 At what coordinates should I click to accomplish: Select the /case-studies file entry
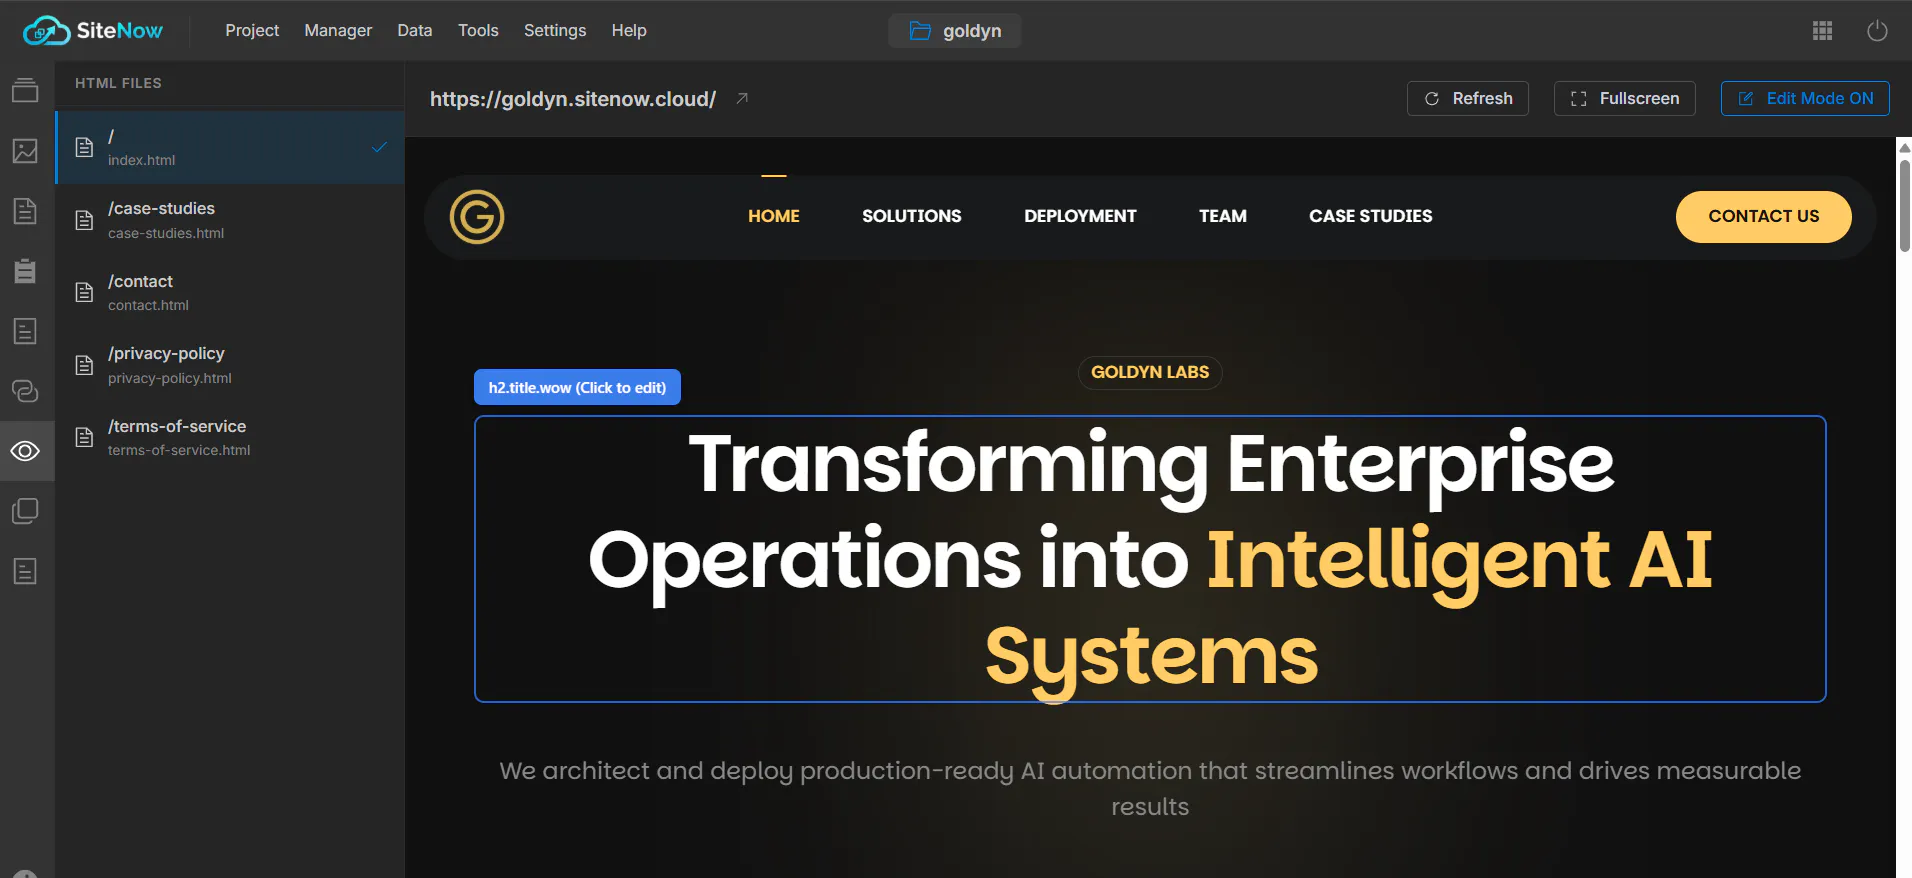[230, 220]
